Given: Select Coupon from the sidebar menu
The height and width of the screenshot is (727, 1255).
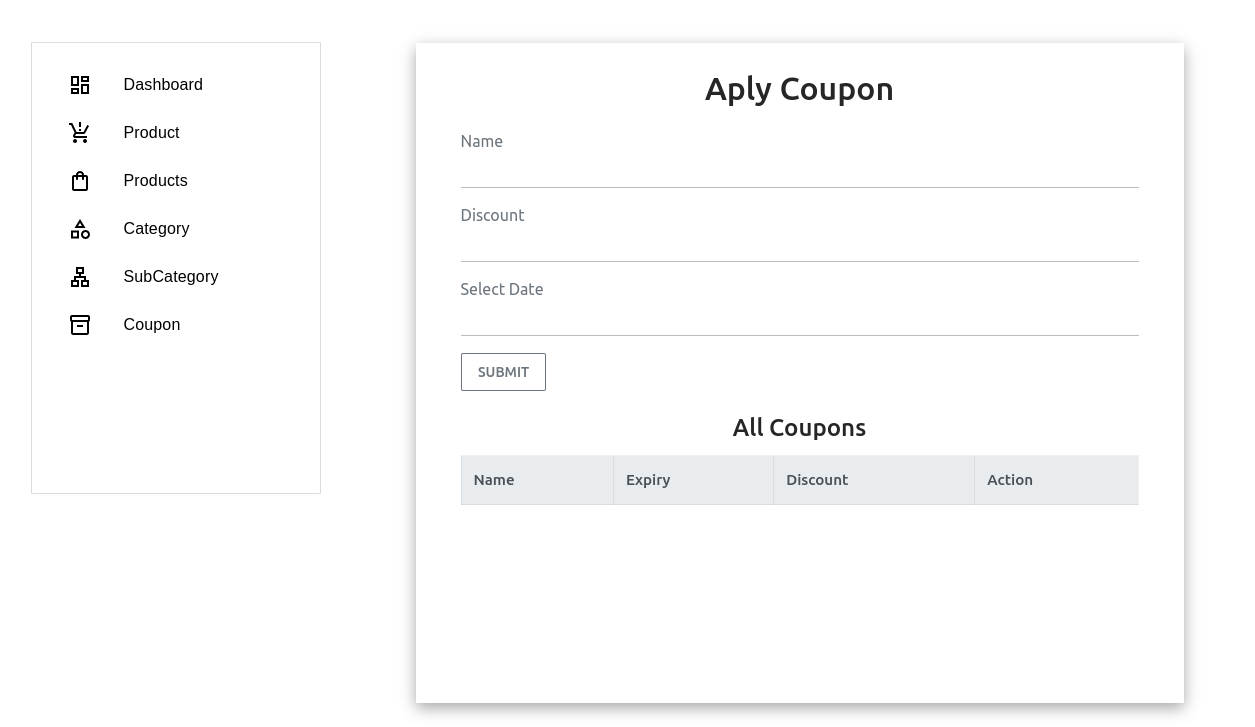Looking at the screenshot, I should pyautogui.click(x=151, y=325).
